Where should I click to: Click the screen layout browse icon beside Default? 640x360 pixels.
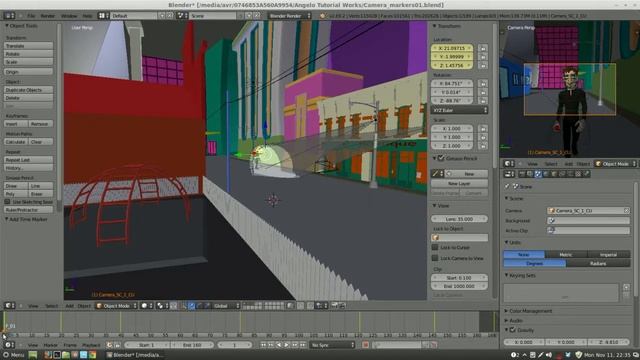pos(102,16)
